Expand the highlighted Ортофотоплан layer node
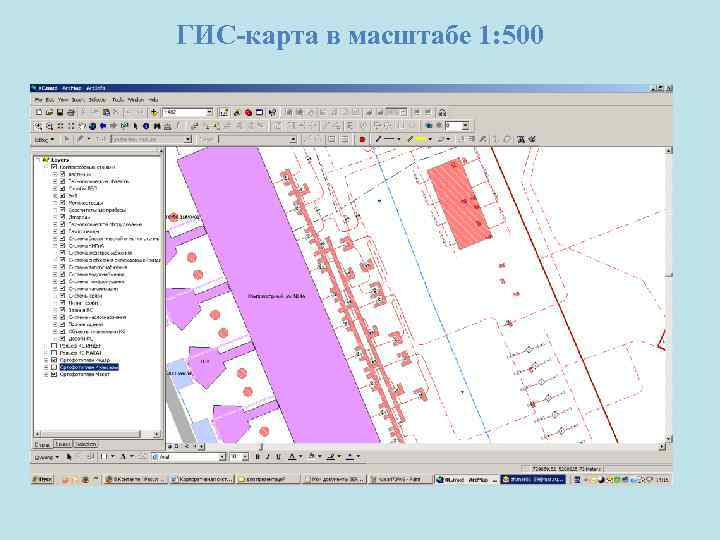 (x=46, y=367)
